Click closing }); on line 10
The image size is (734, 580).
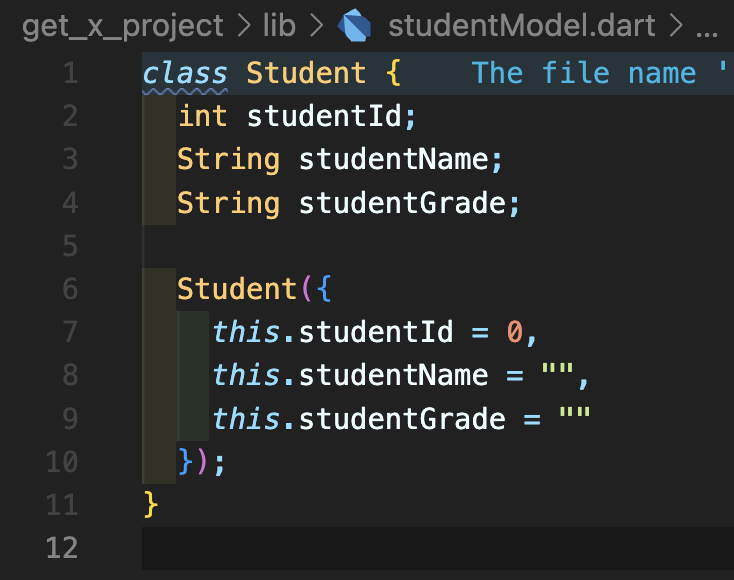point(202,463)
